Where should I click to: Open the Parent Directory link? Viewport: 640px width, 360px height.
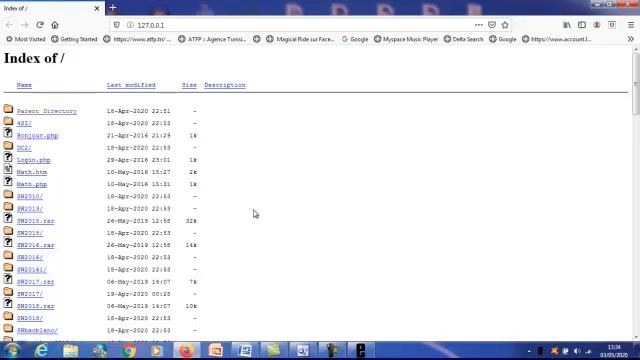click(x=47, y=111)
